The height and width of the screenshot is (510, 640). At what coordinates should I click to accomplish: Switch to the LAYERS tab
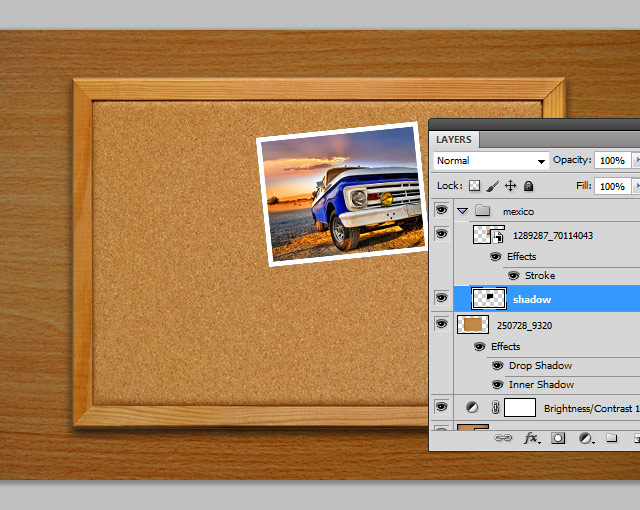click(454, 140)
